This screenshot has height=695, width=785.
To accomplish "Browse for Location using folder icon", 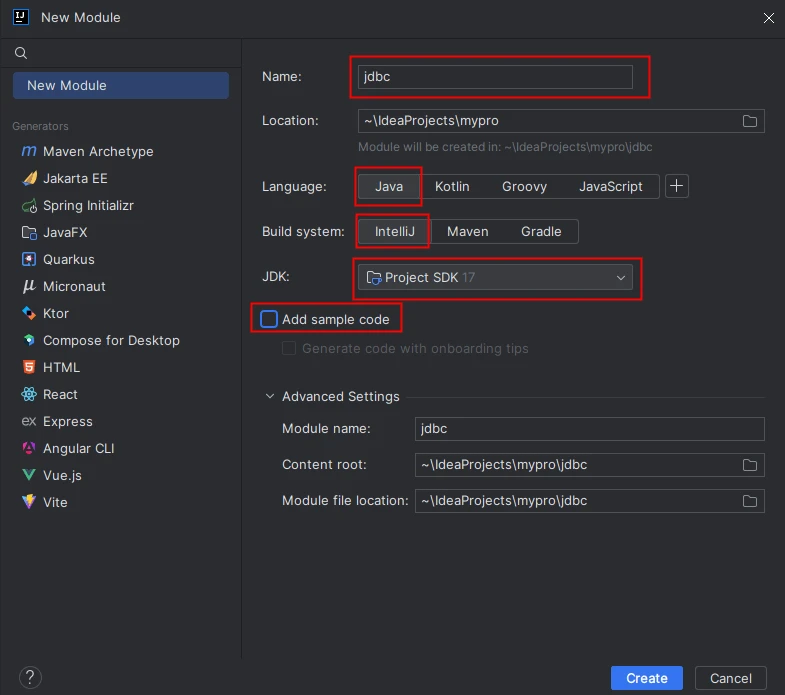I will (750, 121).
